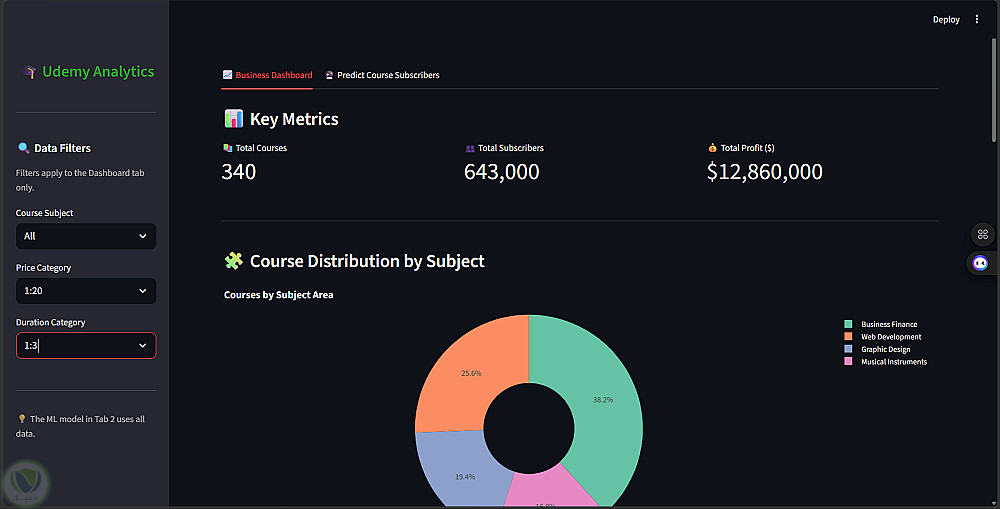The image size is (1000, 509).
Task: Select the Business Dashboard tab
Action: tap(267, 75)
